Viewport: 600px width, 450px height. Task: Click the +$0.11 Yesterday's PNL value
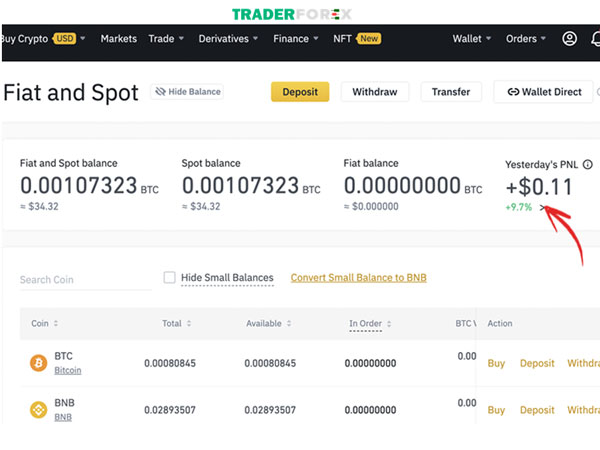[539, 187]
